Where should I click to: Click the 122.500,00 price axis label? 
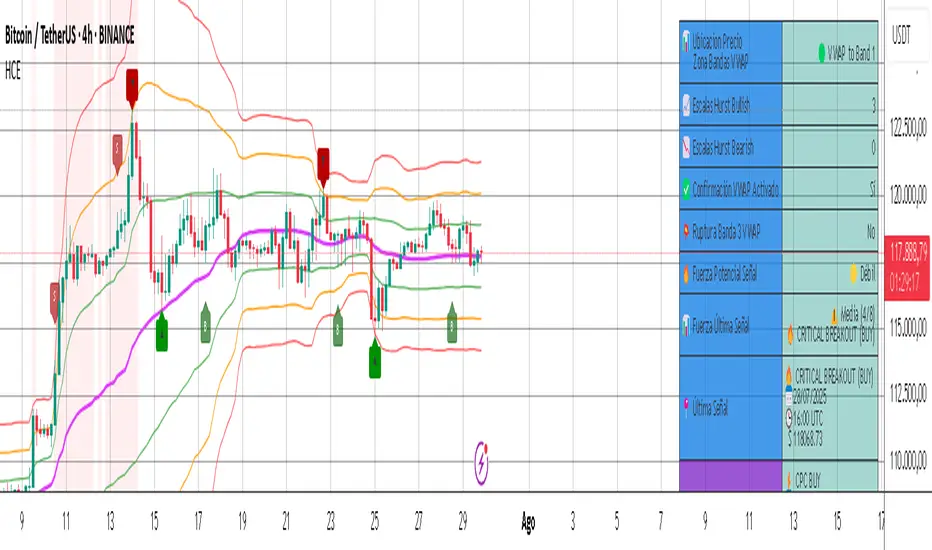[x=908, y=127]
